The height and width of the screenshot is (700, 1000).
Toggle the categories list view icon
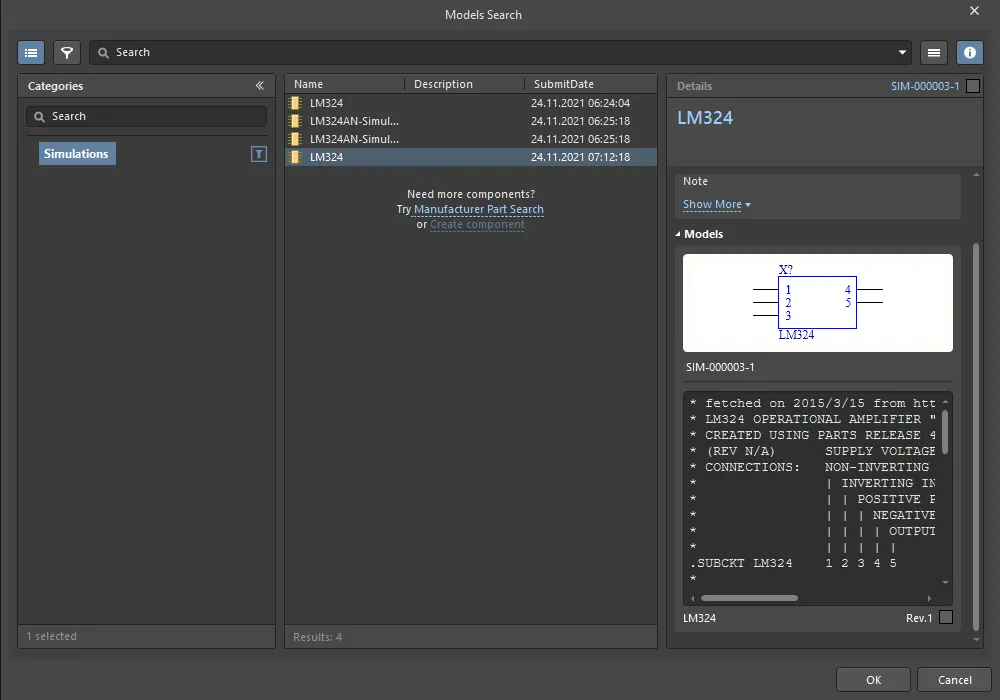[x=31, y=52]
